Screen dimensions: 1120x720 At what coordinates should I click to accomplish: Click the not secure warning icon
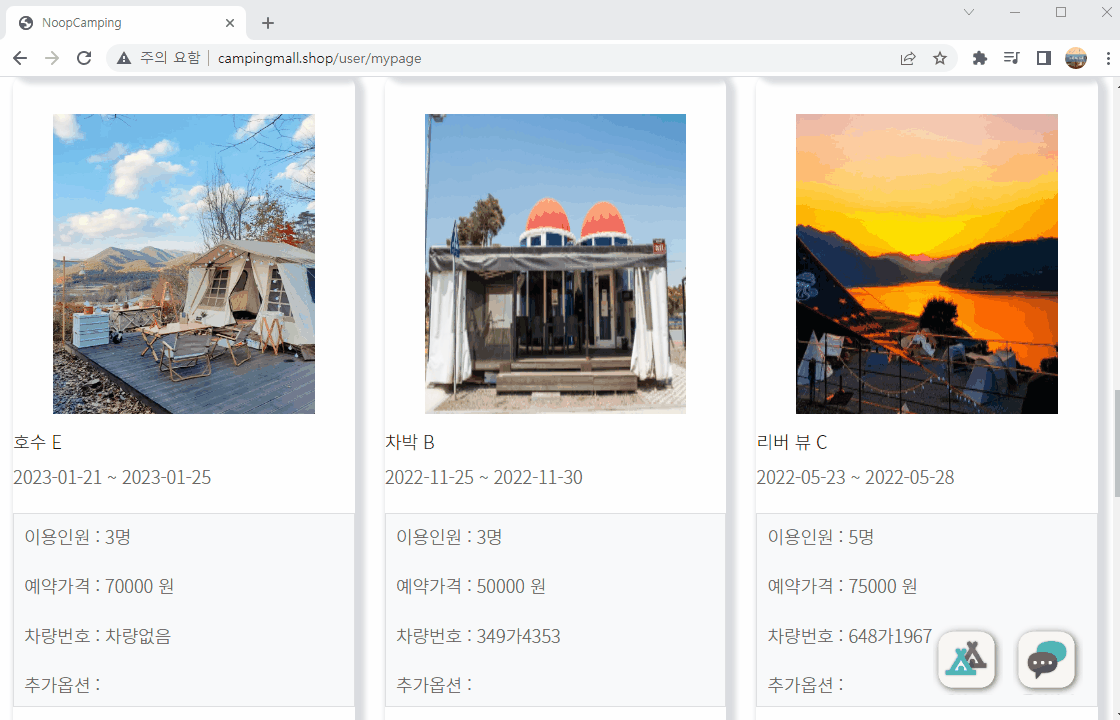tap(124, 59)
